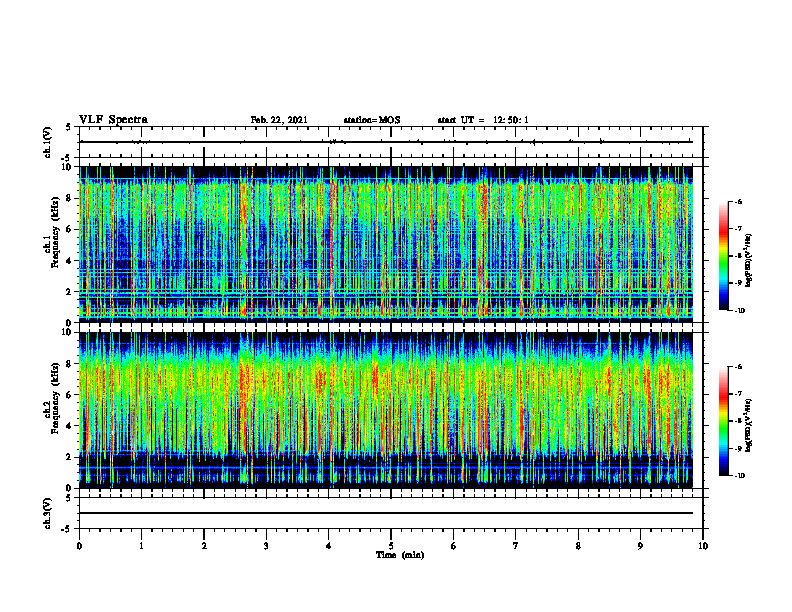792x612 pixels.
Task: Click the "start UT = 12:50: 1" label
Action: (483, 120)
